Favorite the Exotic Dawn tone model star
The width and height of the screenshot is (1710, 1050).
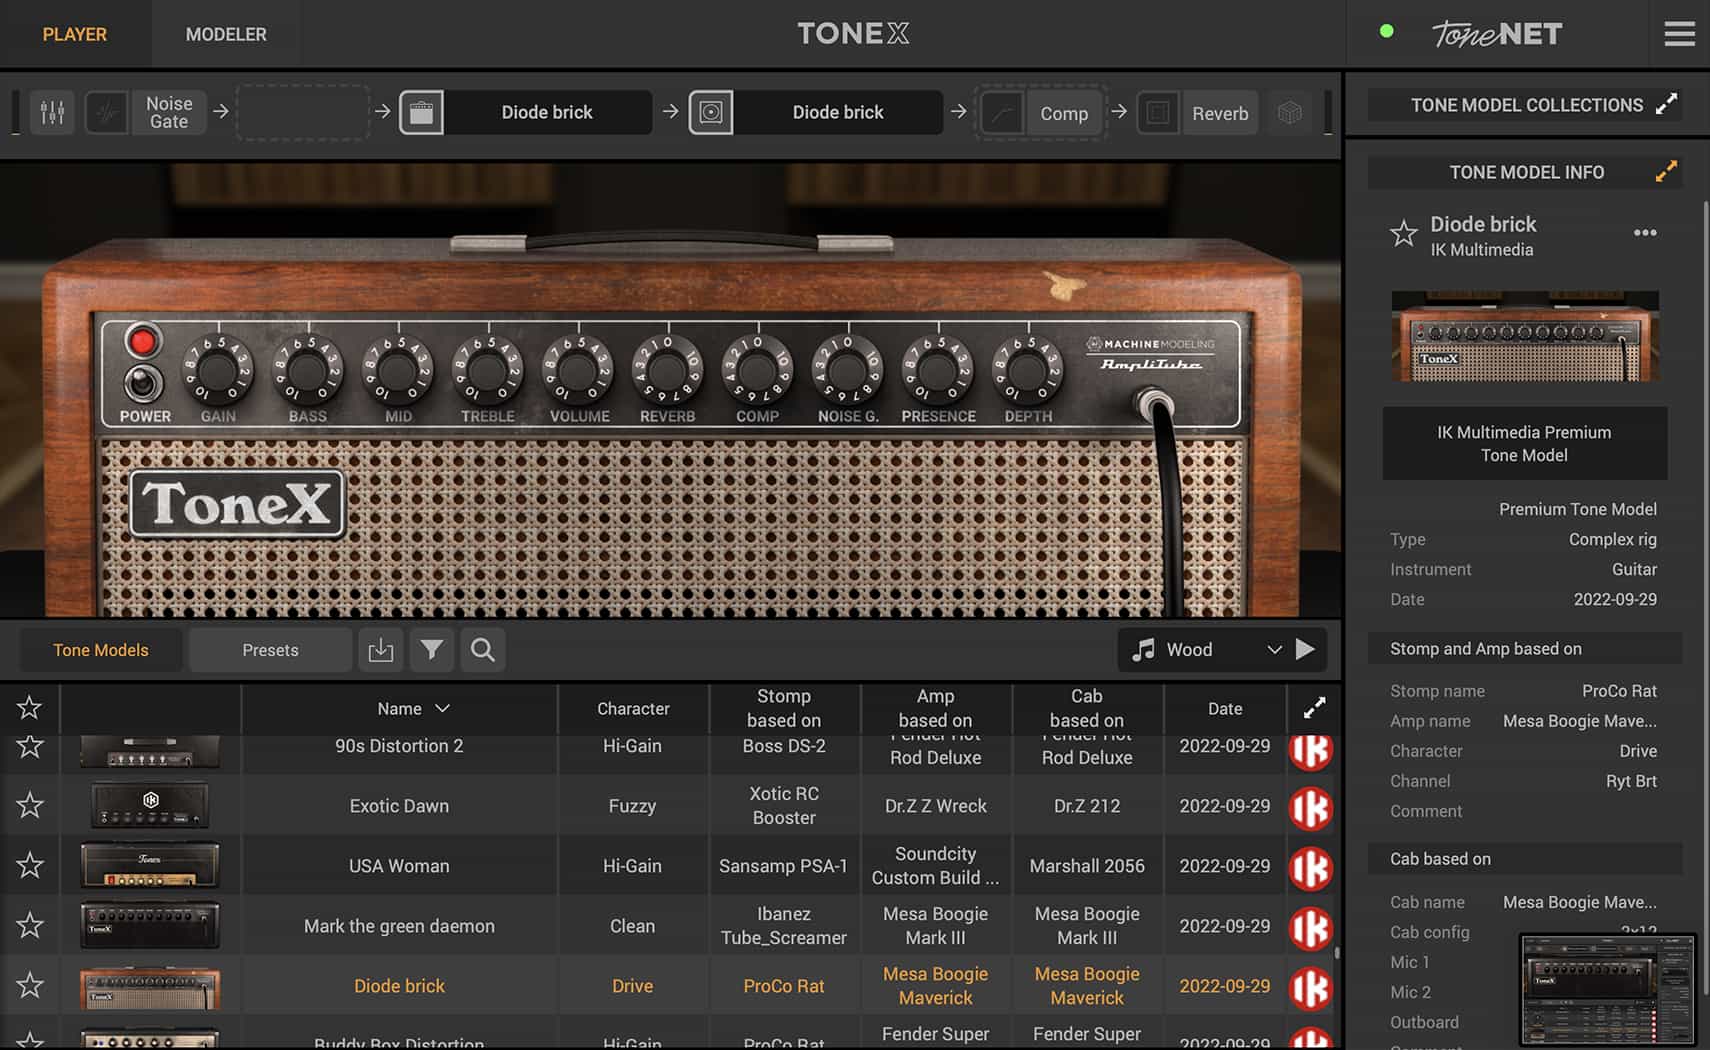tap(29, 805)
